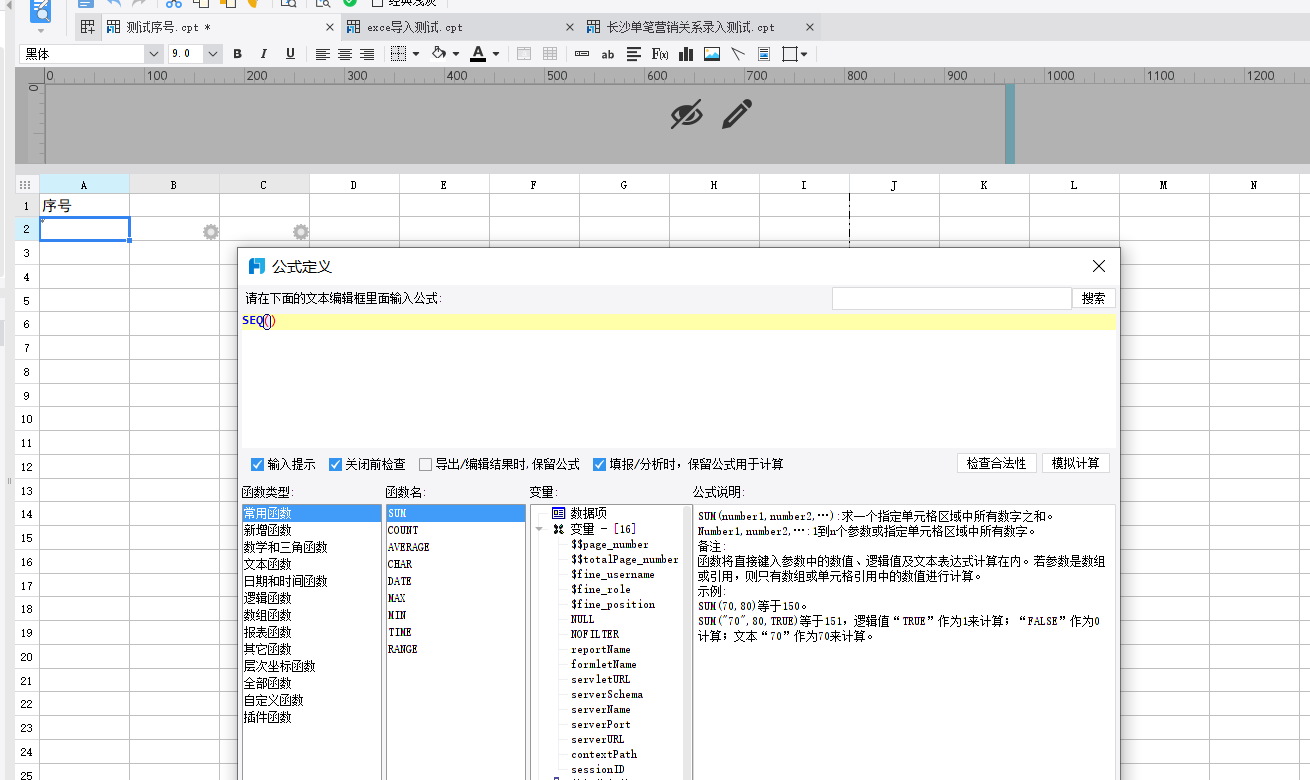Check 导出/编辑结果时,保留公式 checkbox
The image size is (1310, 780).
[426, 464]
